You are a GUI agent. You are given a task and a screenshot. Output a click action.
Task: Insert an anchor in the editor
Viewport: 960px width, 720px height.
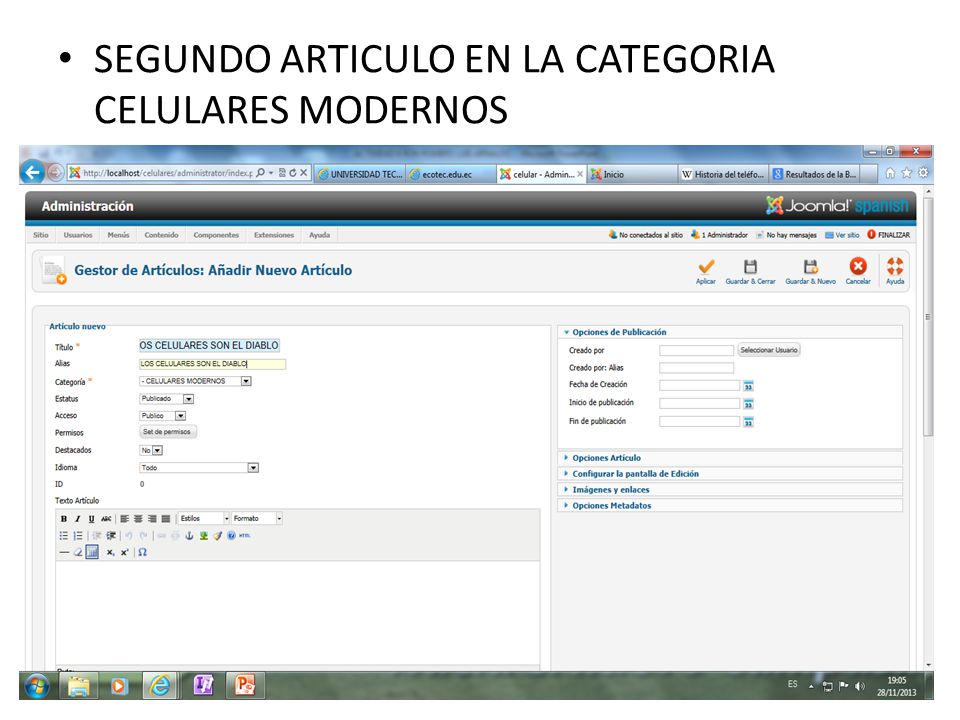pyautogui.click(x=189, y=536)
